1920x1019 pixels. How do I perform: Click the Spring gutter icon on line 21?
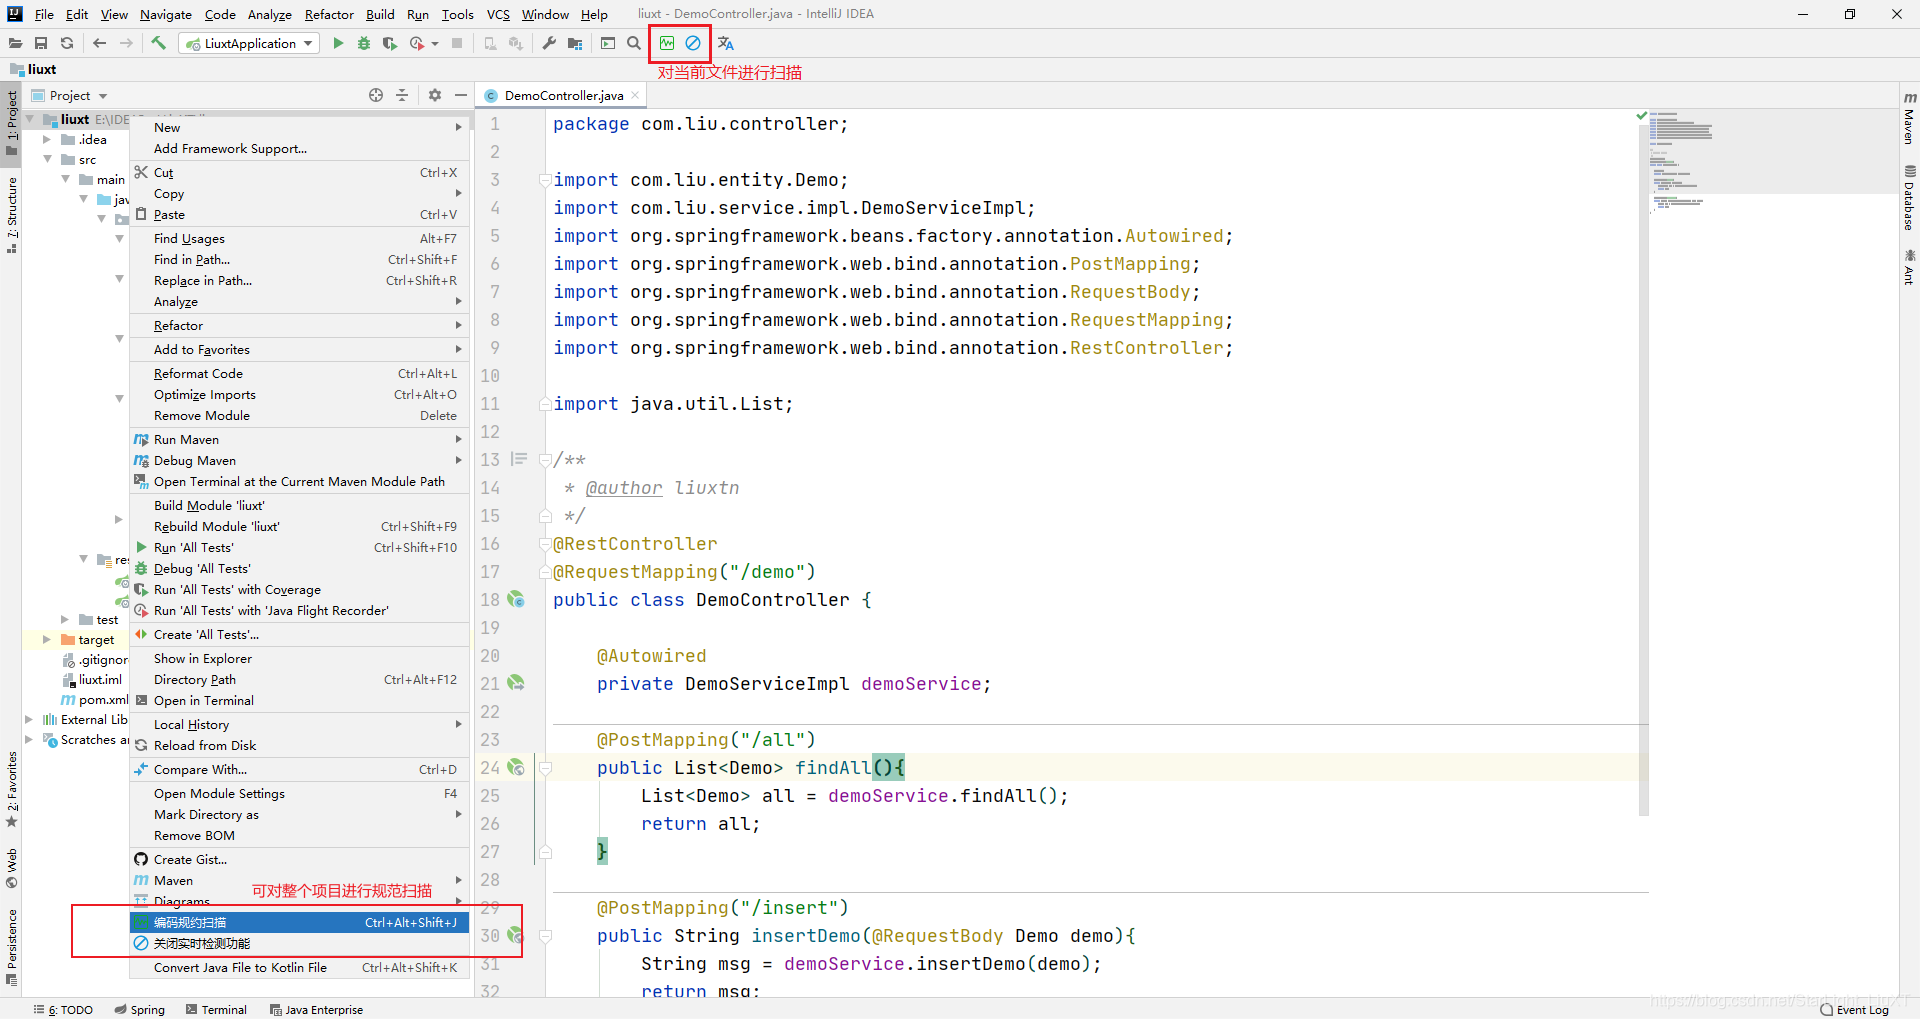pyautogui.click(x=516, y=683)
